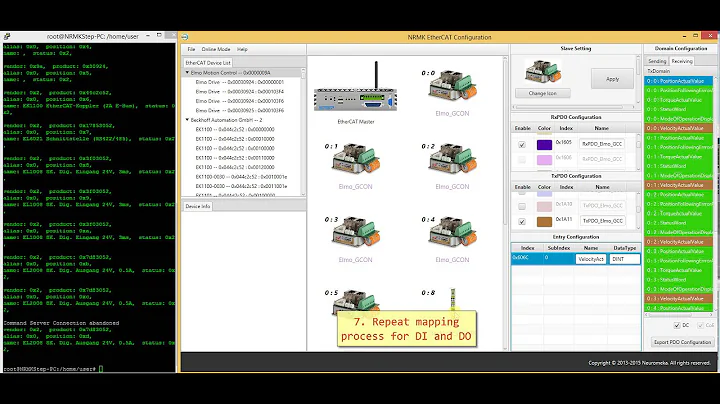Select the Elmo_GCON slave 0:4 icon
The image size is (720, 404).
coord(452,231)
